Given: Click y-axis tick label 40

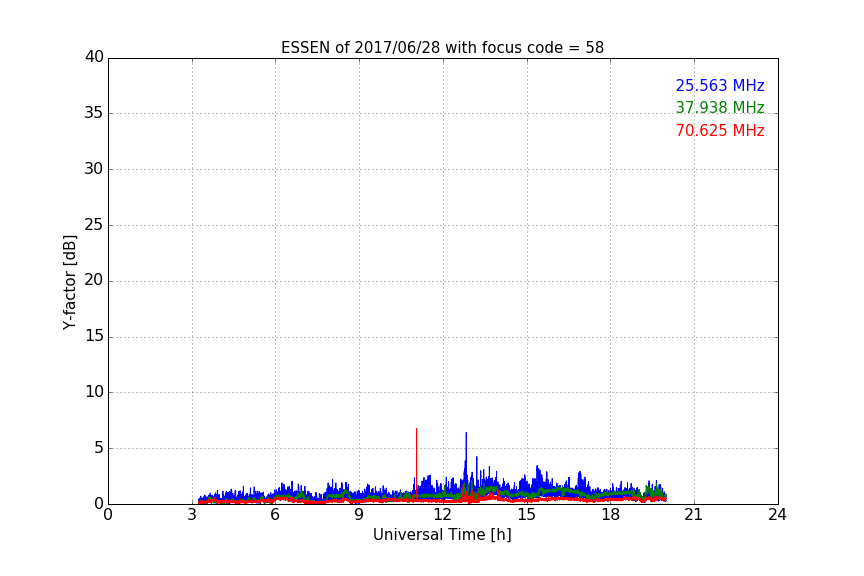Looking at the screenshot, I should pos(94,57).
